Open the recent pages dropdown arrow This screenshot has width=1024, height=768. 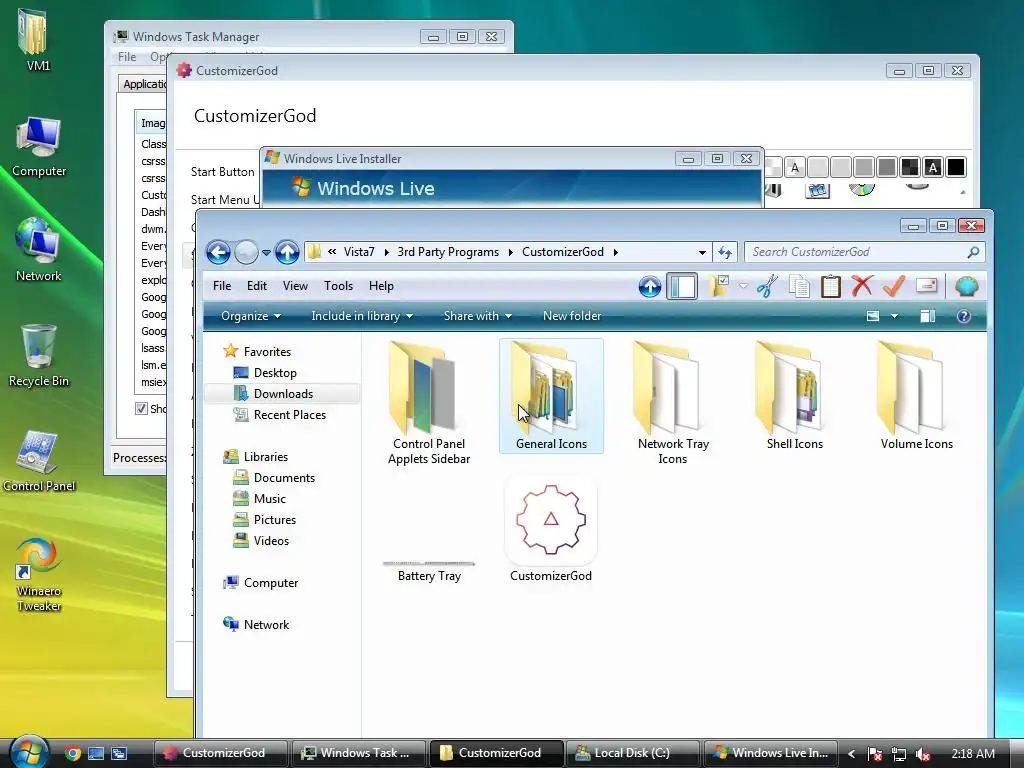click(266, 253)
